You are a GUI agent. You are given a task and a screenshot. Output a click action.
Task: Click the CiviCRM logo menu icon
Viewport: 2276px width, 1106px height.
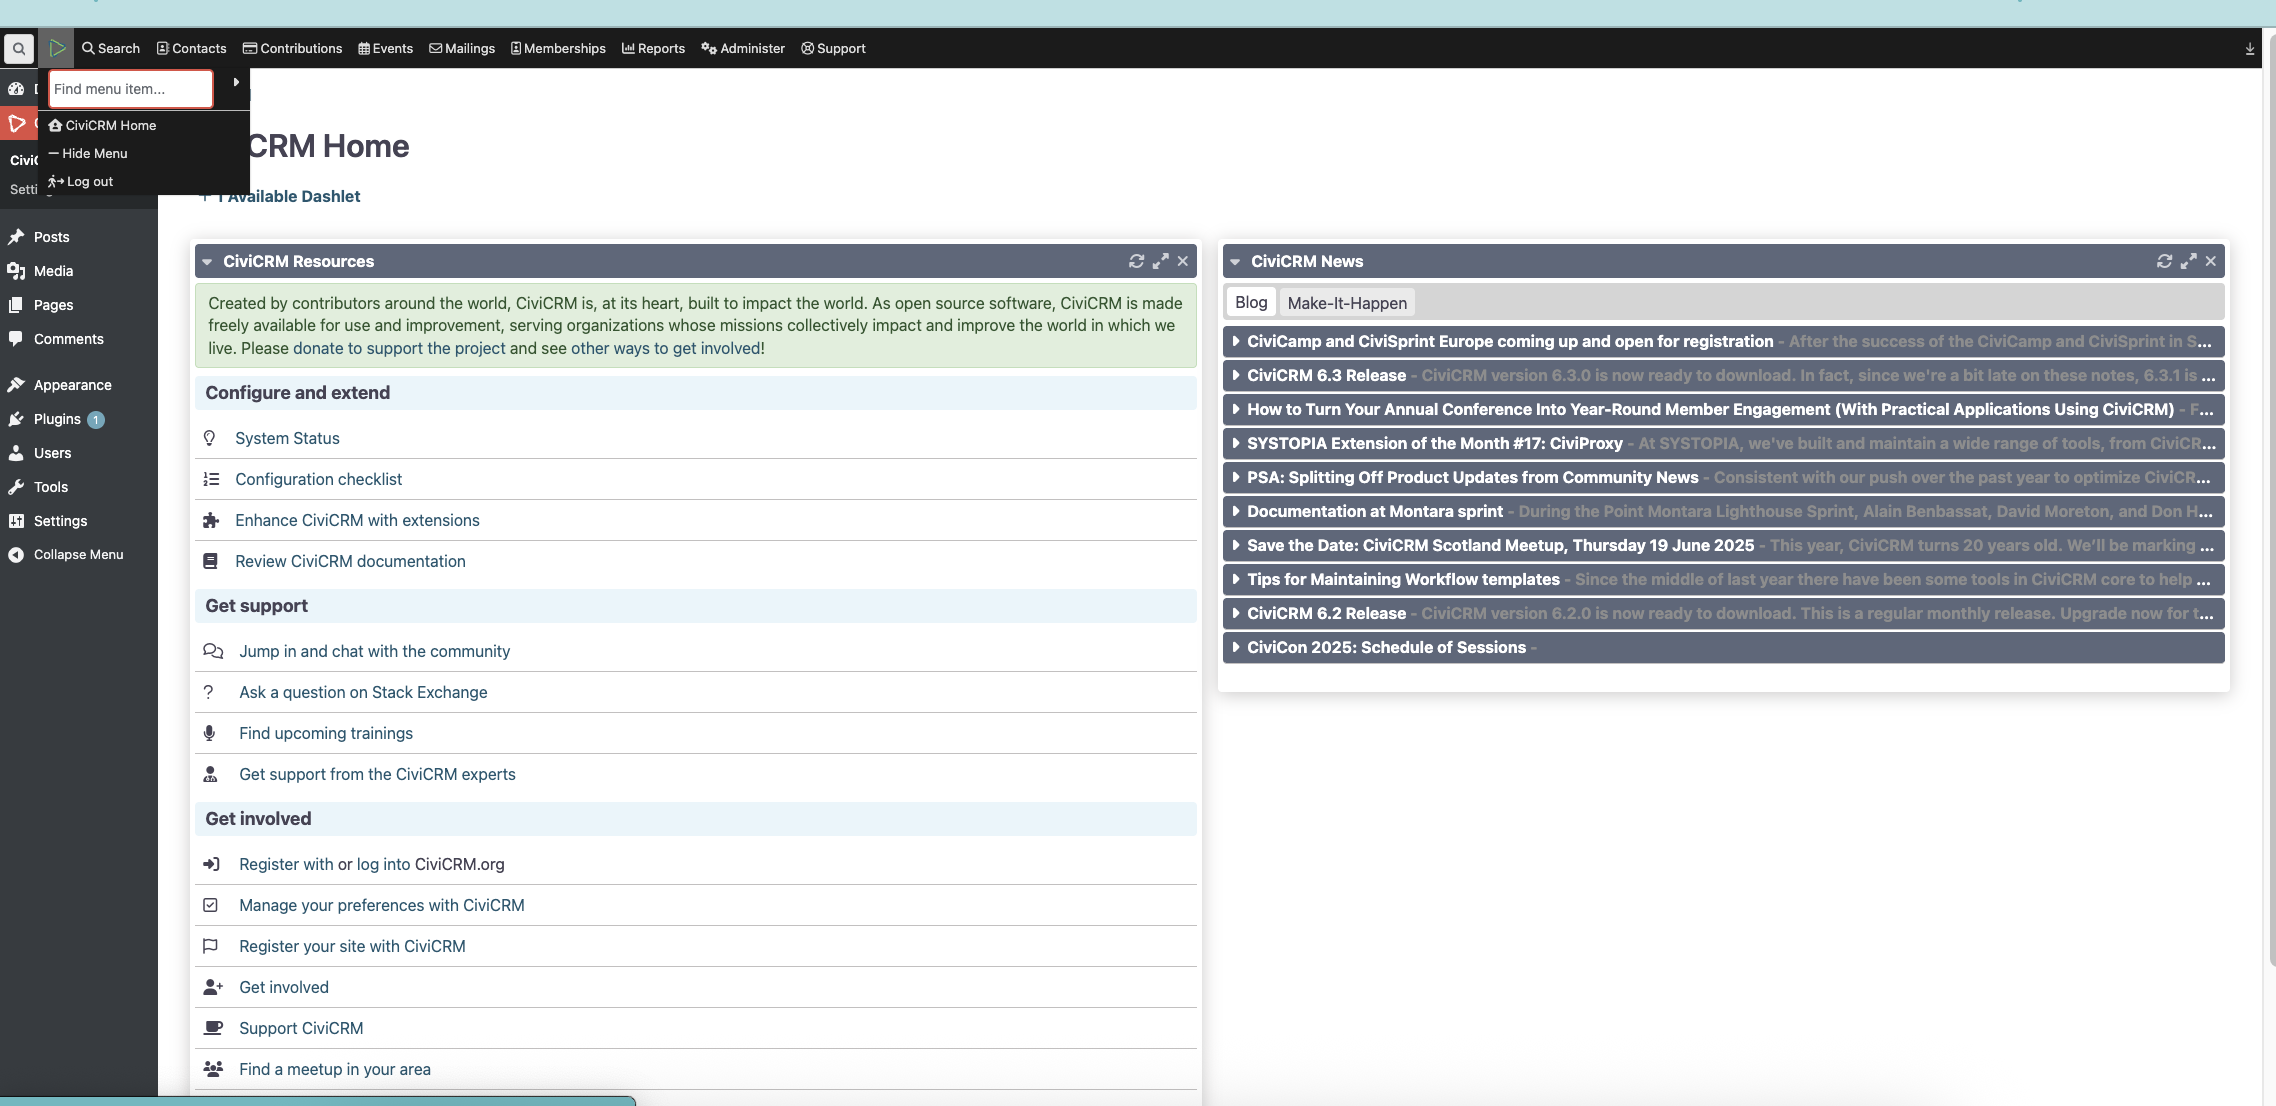(x=57, y=48)
